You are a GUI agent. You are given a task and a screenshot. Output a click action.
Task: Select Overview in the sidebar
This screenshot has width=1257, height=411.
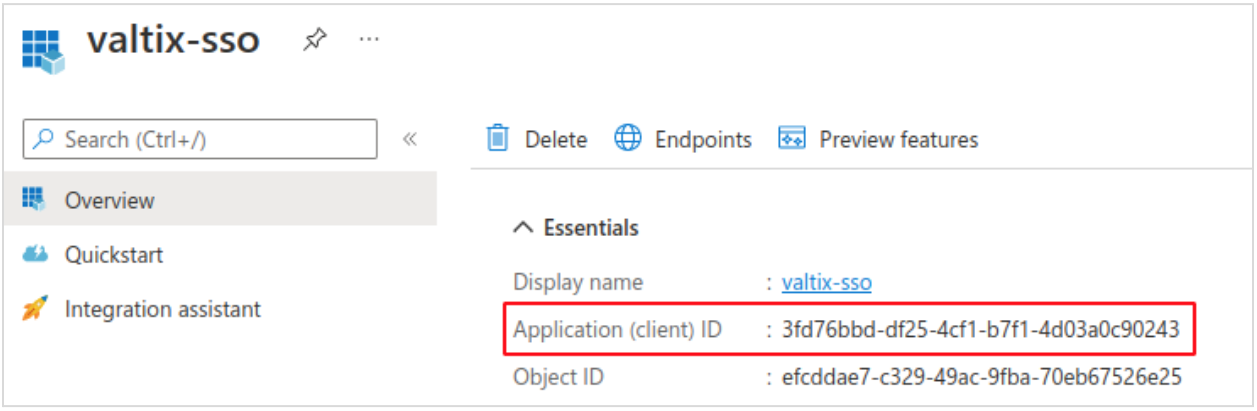click(109, 200)
